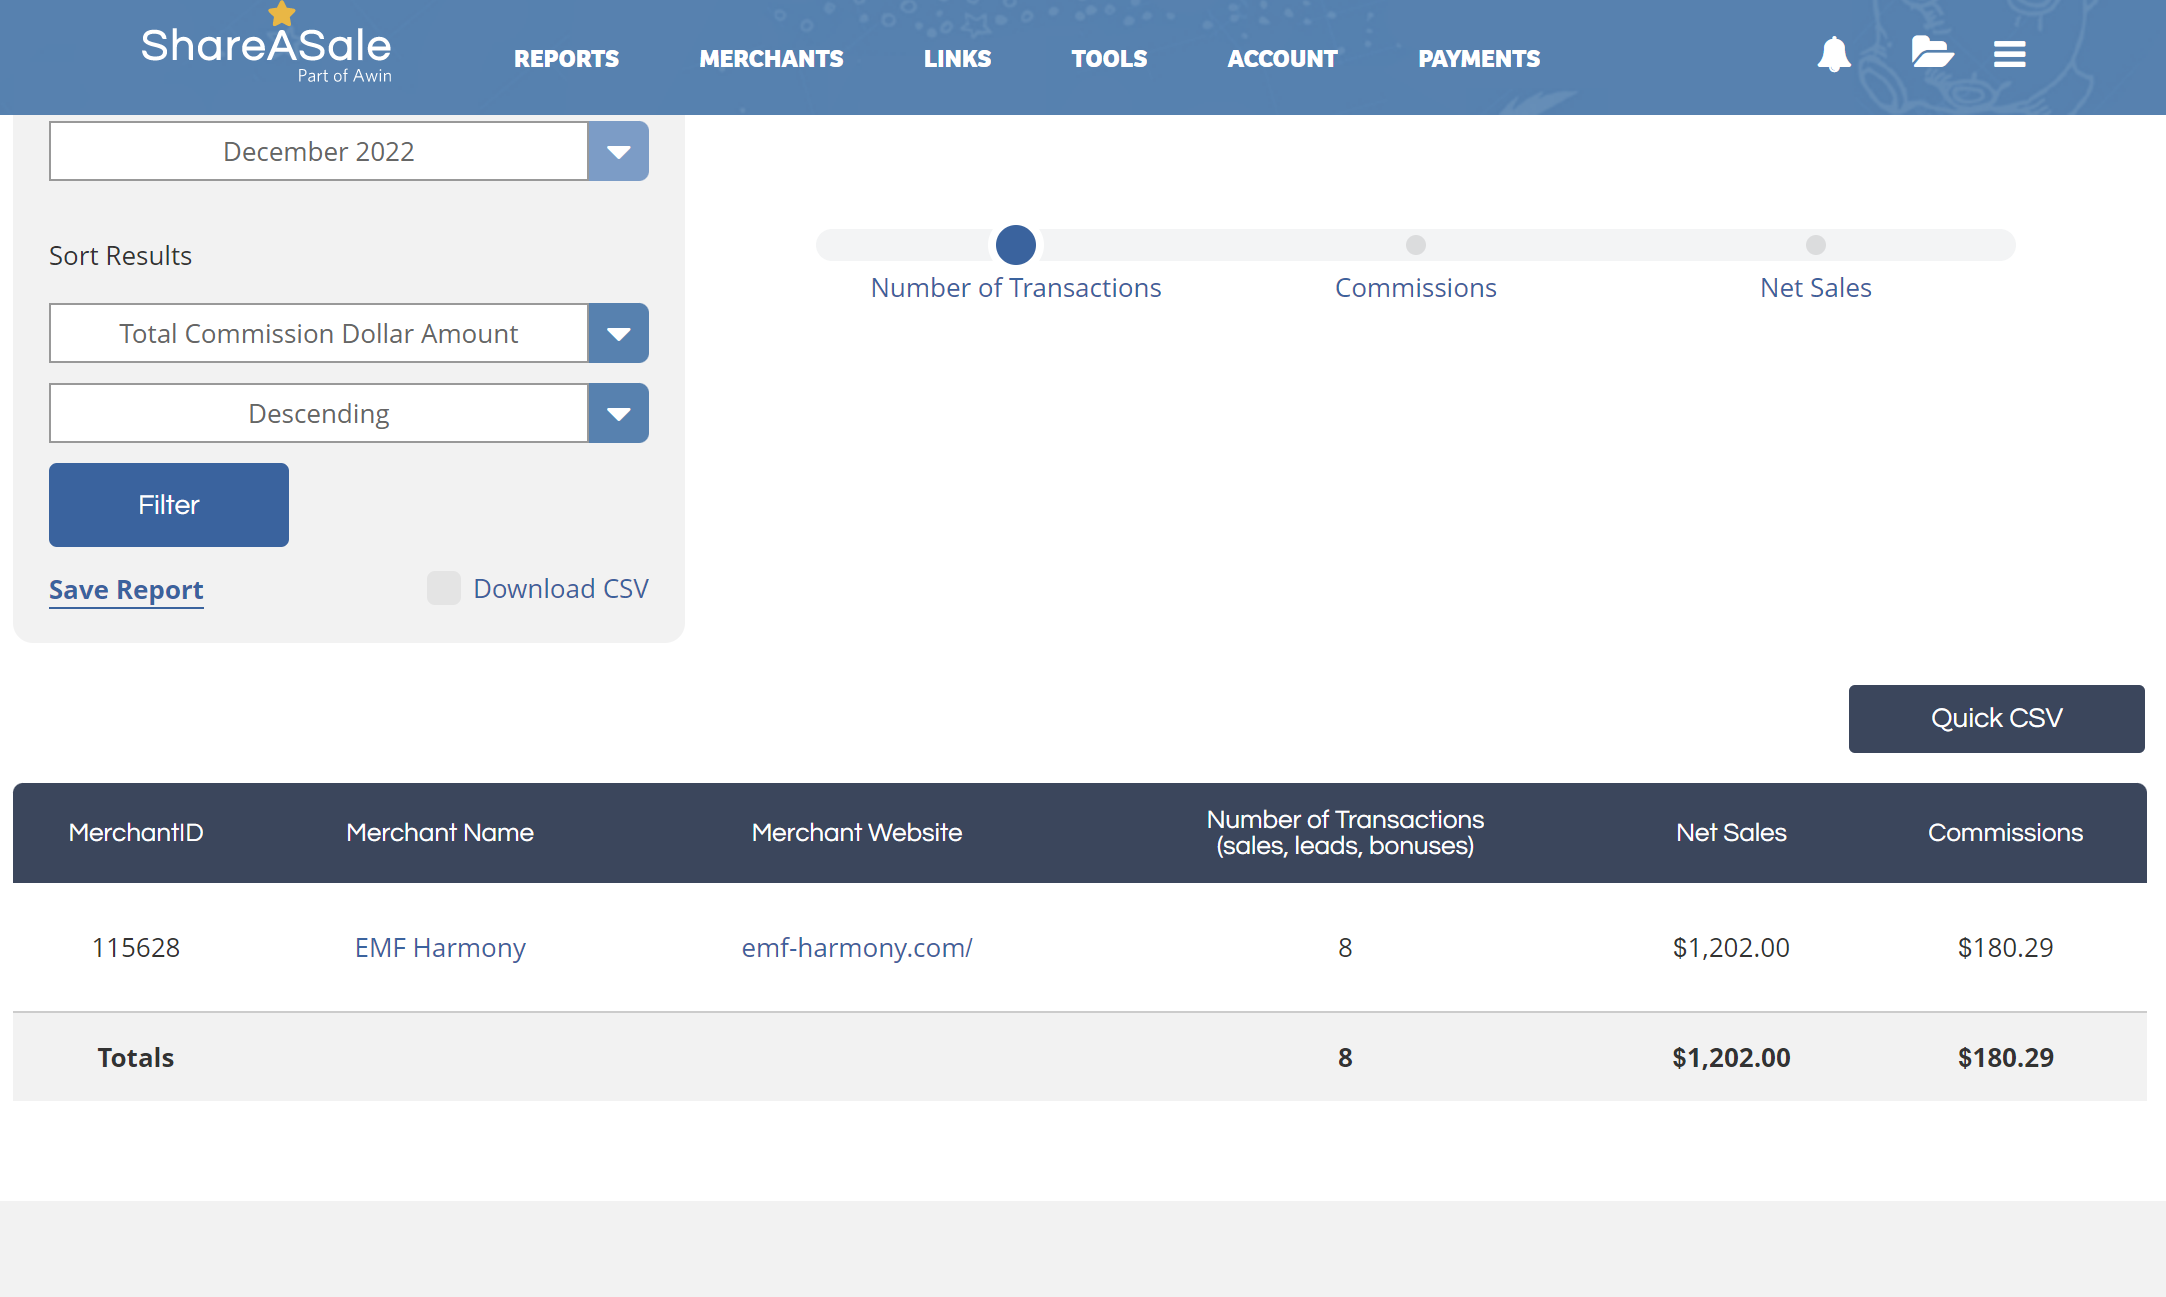Screen dimensions: 2166x1297
Task: Select the Number of Transactions chart option
Action: [x=1016, y=245]
